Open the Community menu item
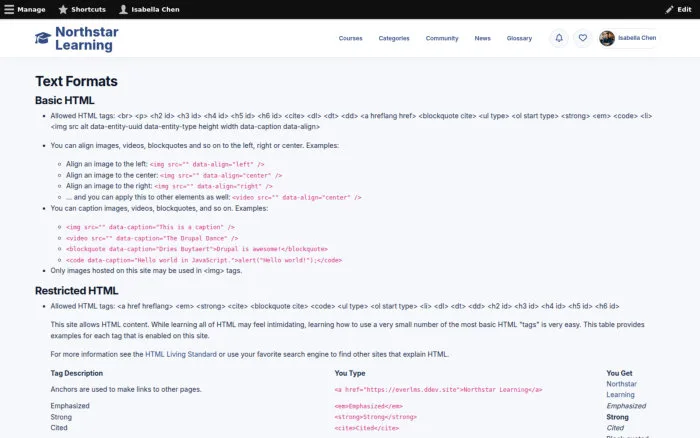 442,38
